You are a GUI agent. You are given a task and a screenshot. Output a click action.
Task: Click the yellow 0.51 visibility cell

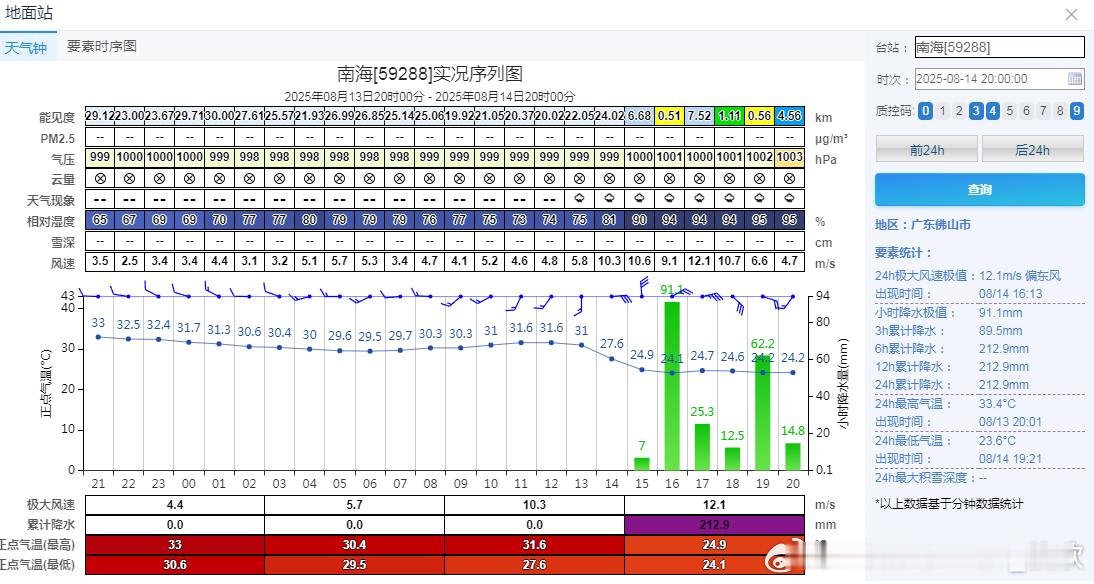pyautogui.click(x=669, y=116)
